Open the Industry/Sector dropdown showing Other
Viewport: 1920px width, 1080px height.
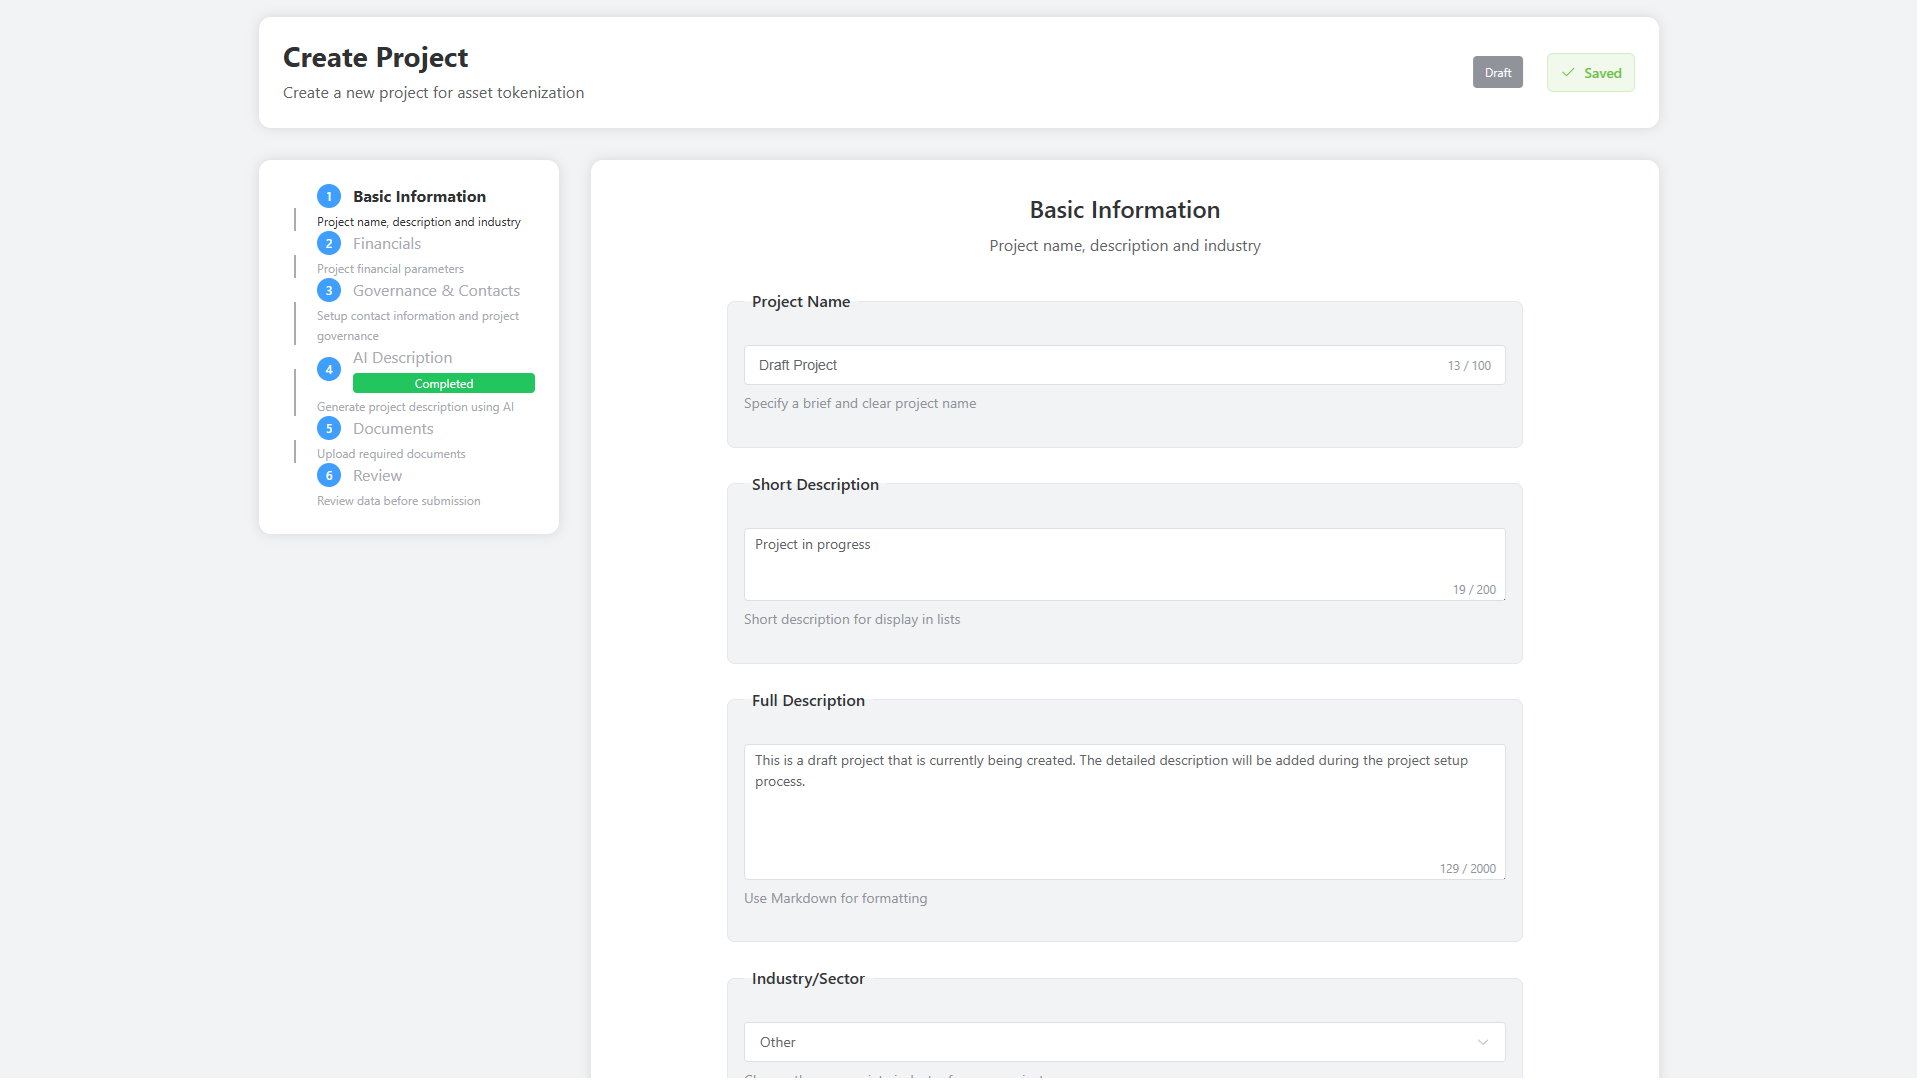coord(1124,1042)
